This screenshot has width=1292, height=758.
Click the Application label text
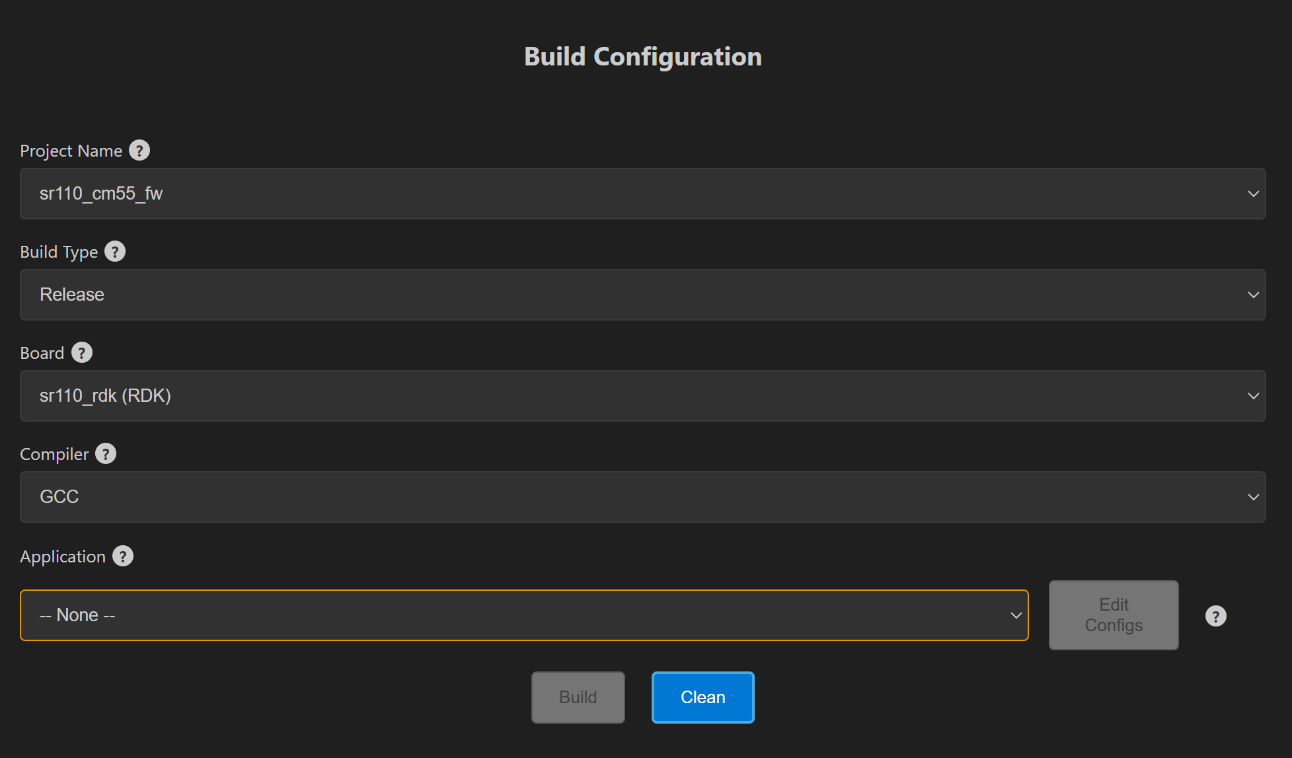62,556
